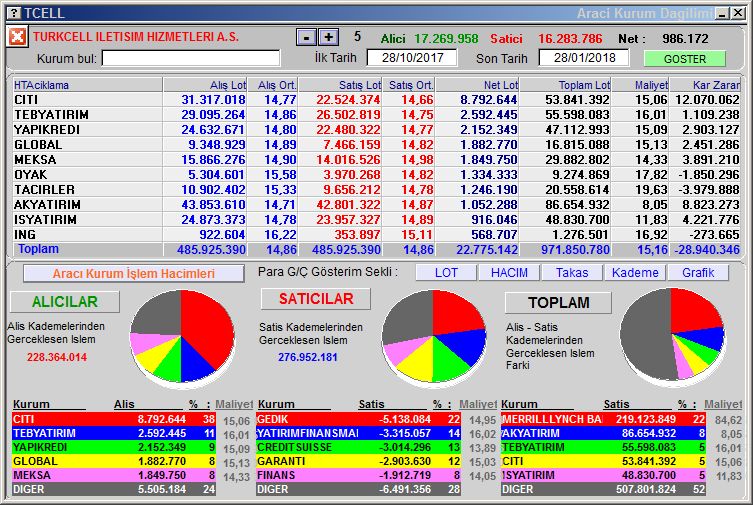
Task: Click the question mark icon in the title bar
Action: click(15, 13)
